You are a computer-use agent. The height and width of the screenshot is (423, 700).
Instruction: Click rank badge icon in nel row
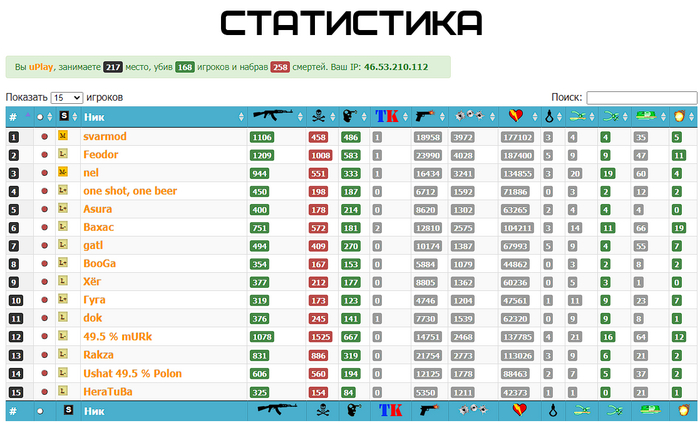(x=62, y=172)
